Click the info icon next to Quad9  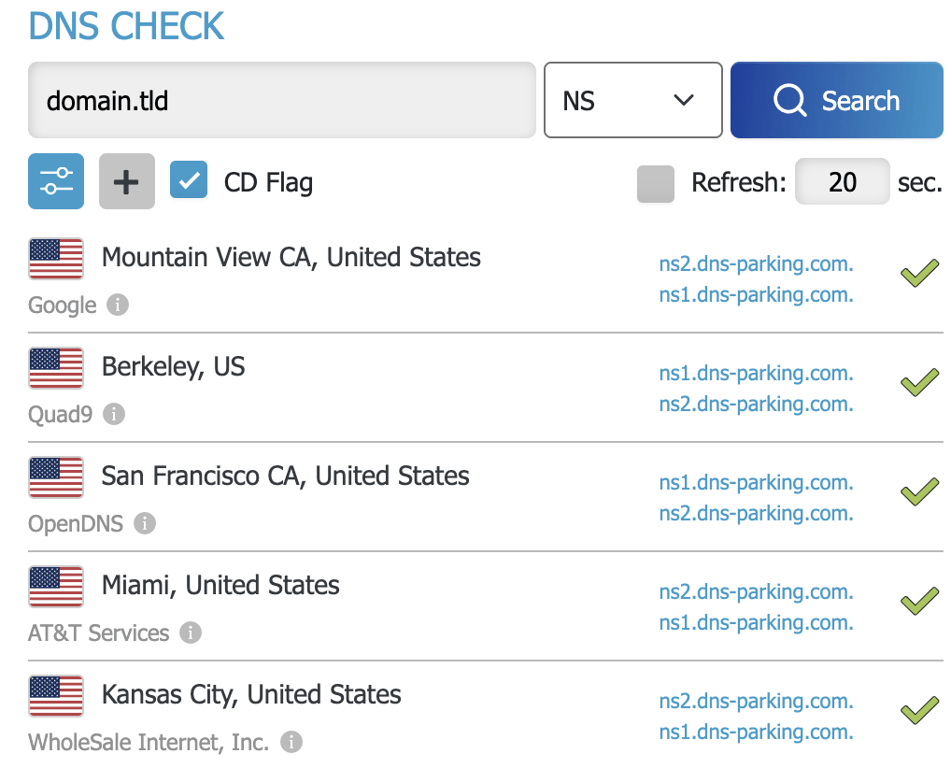click(x=114, y=414)
